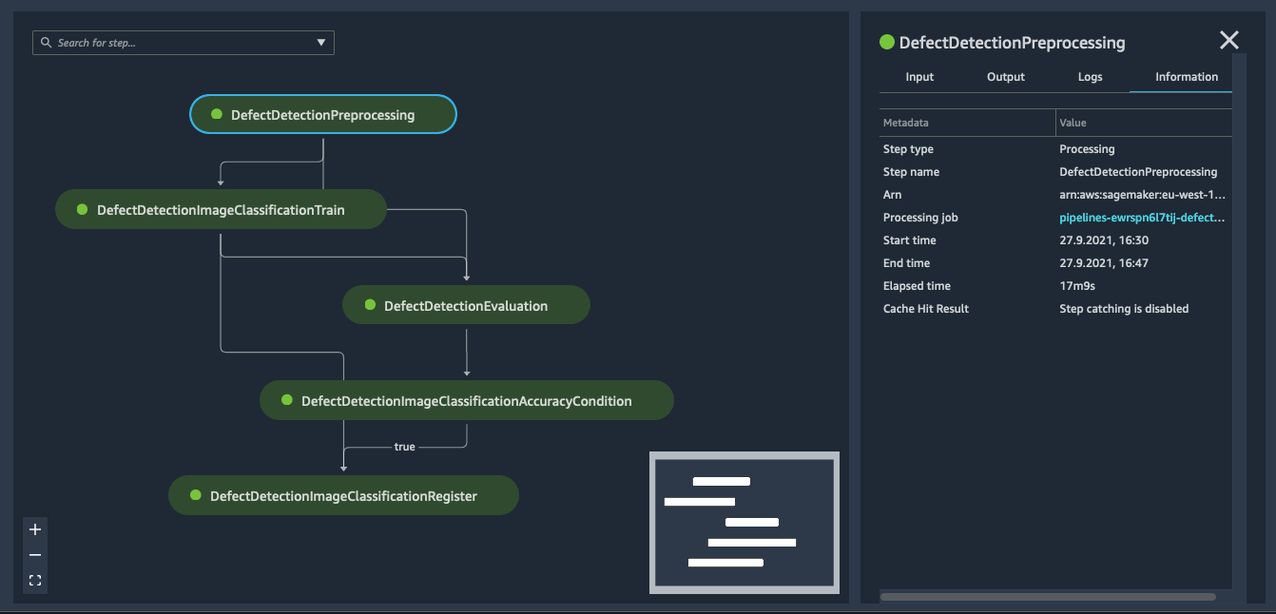The width and height of the screenshot is (1276, 614).
Task: Open the pipelines processing job link
Action: point(1142,218)
